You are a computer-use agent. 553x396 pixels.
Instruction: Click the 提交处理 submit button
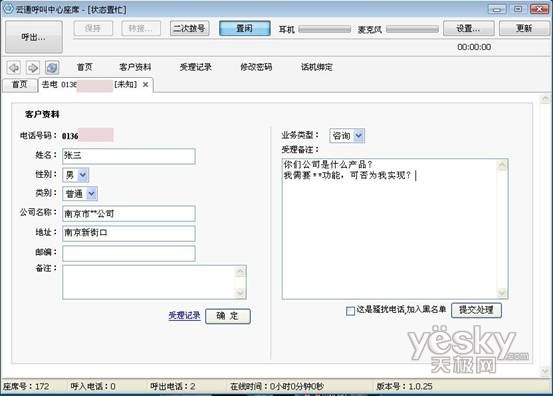pyautogui.click(x=476, y=310)
